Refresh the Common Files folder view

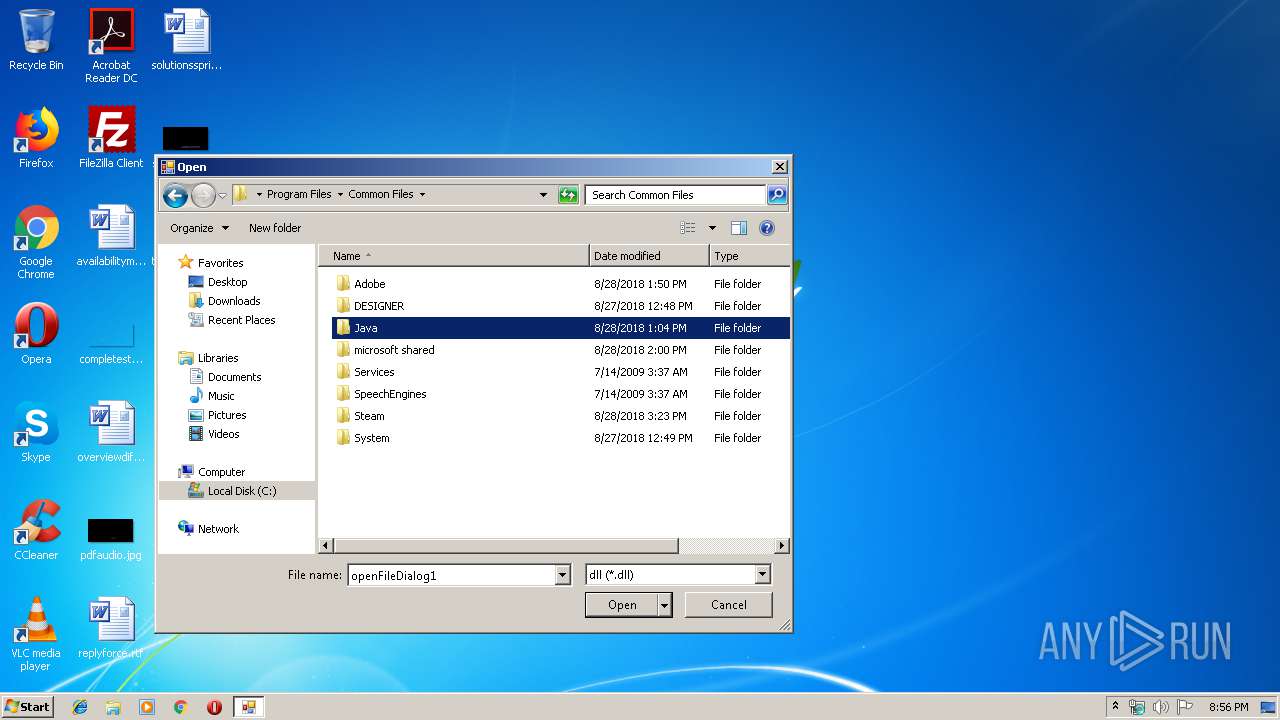pos(568,195)
